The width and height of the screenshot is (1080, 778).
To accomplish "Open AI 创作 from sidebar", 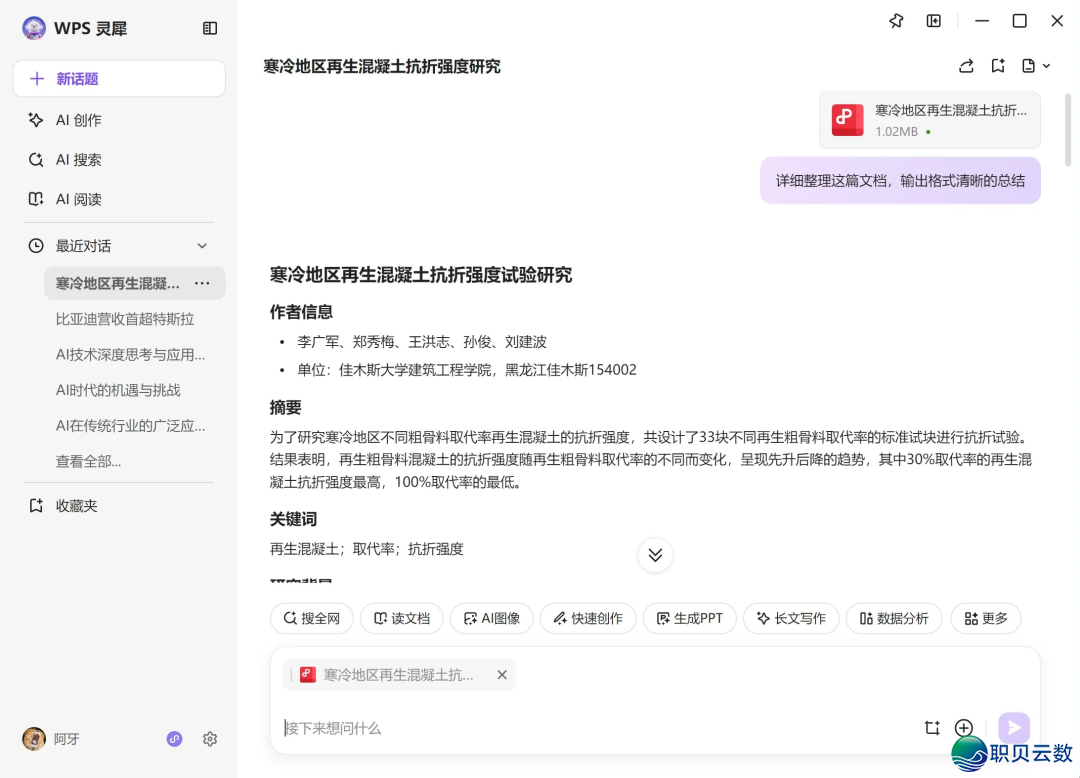I will (x=79, y=120).
